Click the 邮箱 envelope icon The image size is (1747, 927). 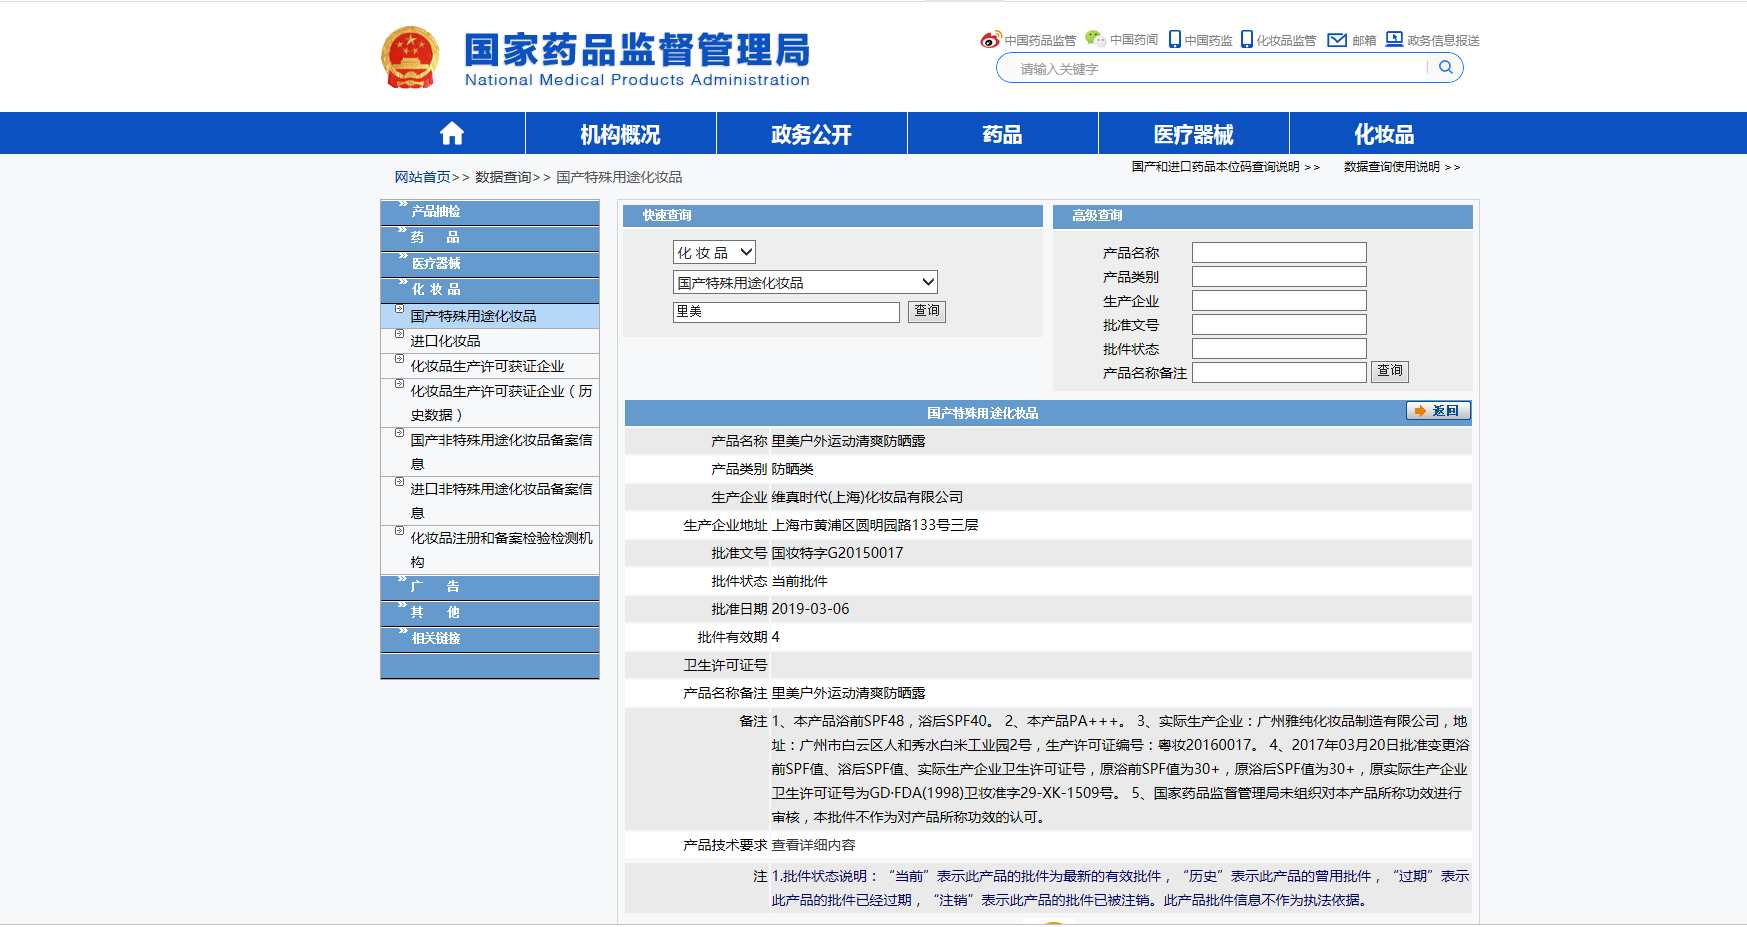[x=1337, y=40]
